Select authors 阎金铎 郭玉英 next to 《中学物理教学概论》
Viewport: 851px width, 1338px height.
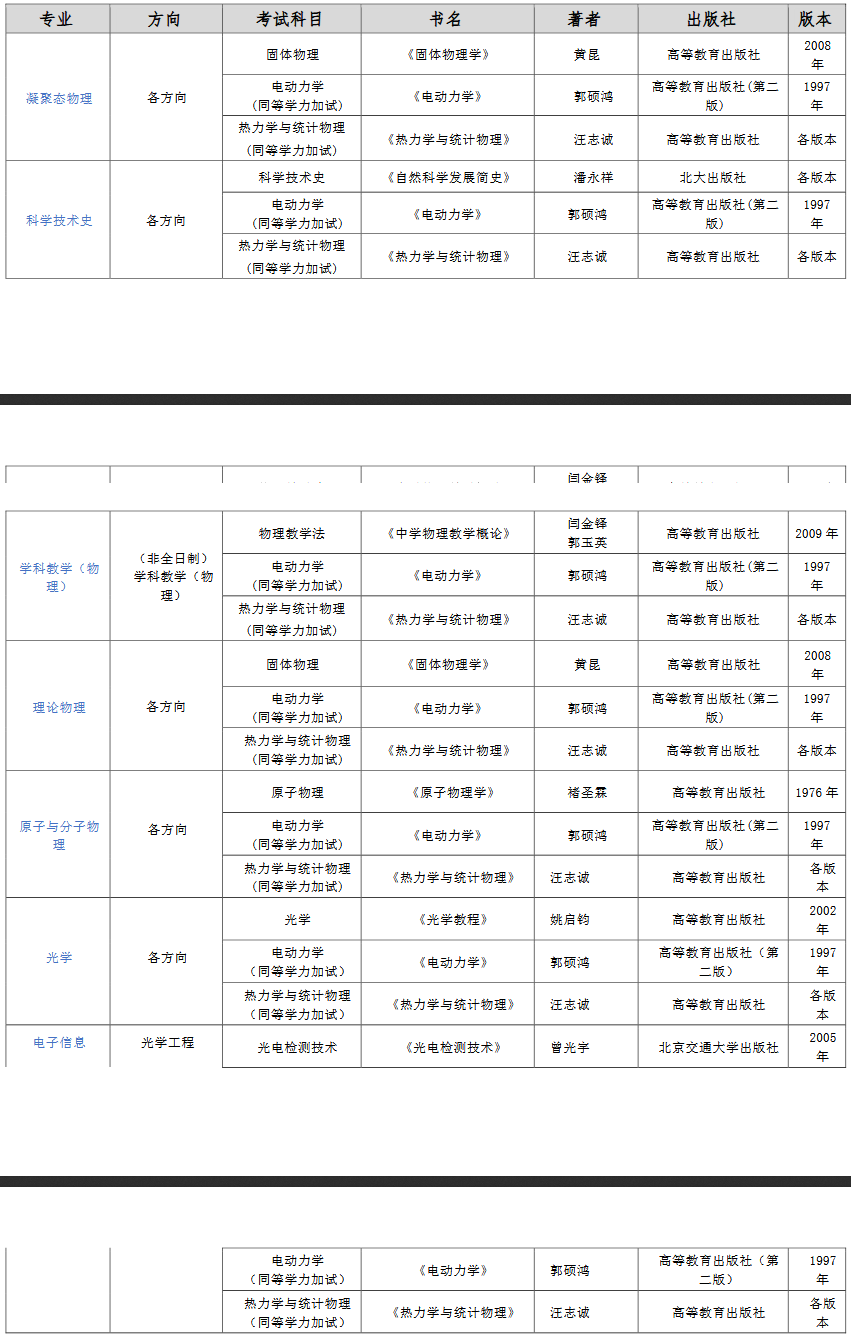point(587,533)
